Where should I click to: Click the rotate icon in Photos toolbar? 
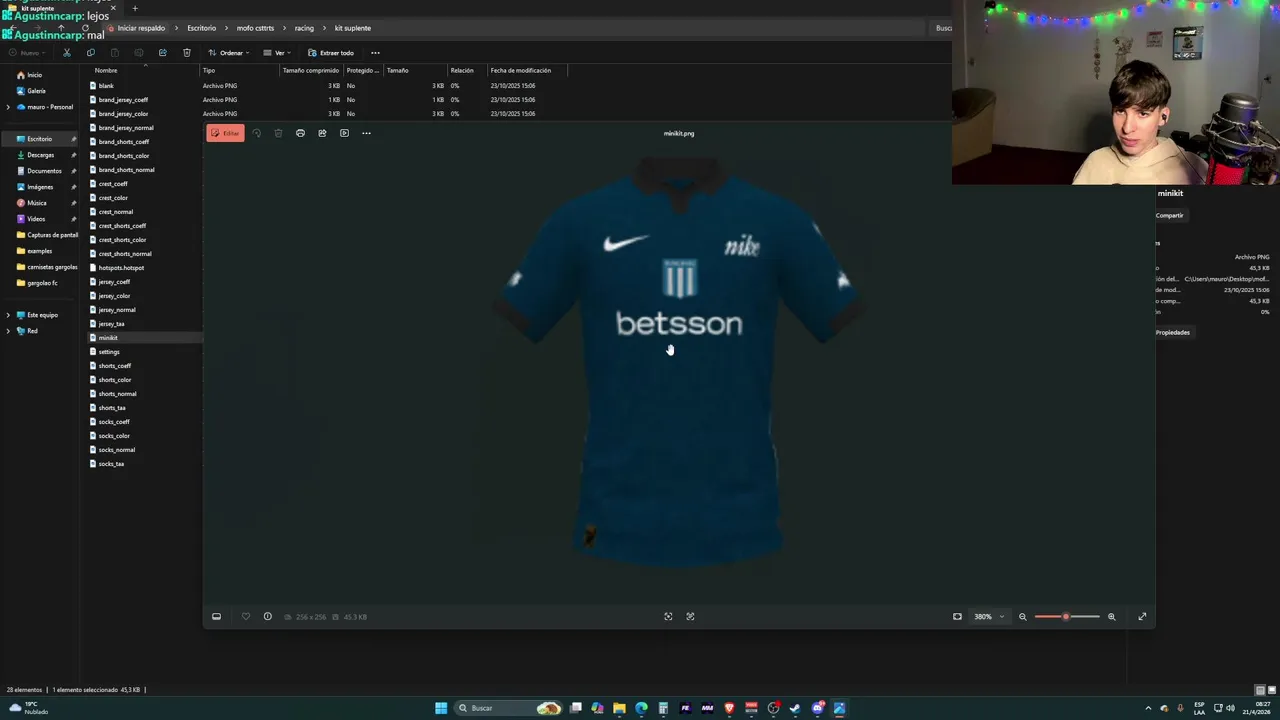pos(256,133)
